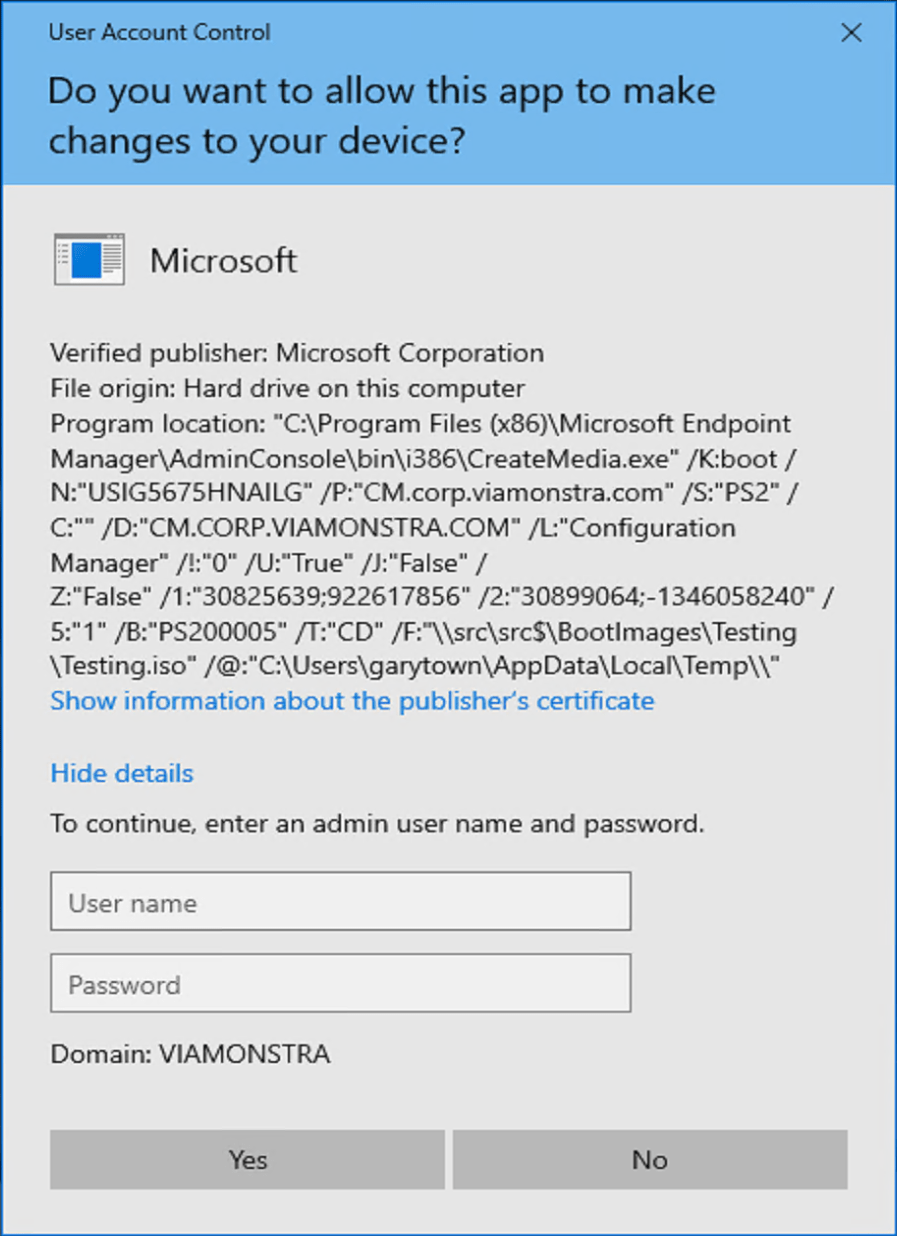Show information about the publisher's certificate
897x1236 pixels.
[350, 701]
